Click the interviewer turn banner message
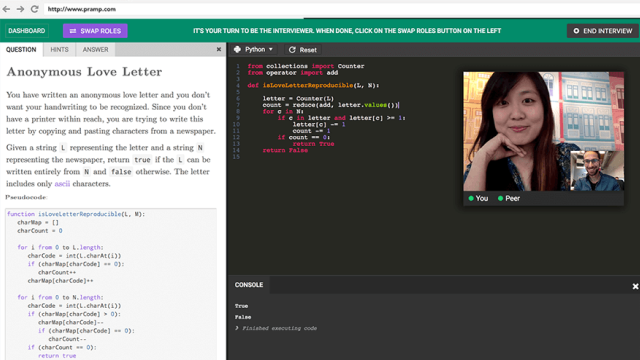This screenshot has width=640, height=360. pos(347,31)
